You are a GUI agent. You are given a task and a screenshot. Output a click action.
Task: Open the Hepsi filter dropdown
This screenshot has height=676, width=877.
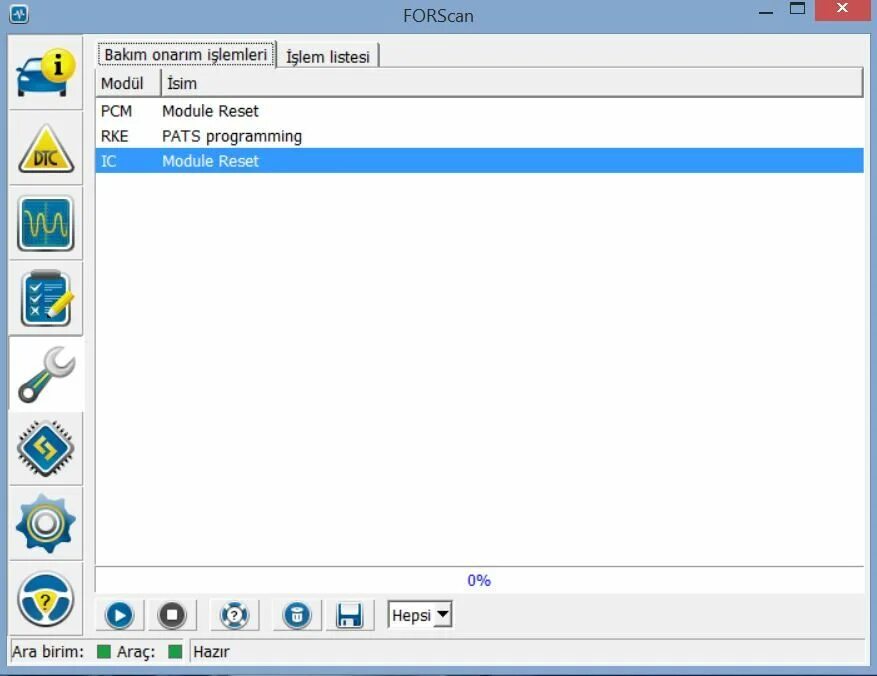point(420,615)
